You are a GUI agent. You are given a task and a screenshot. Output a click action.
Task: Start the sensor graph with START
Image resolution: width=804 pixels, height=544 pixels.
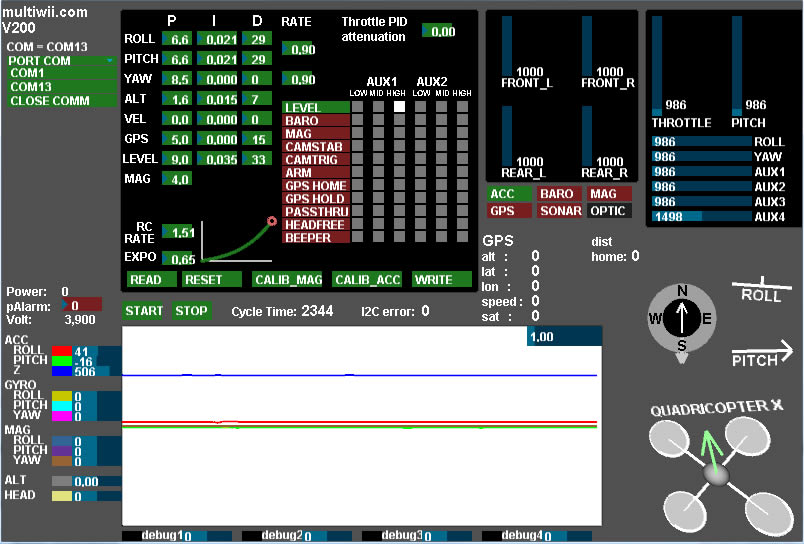tap(144, 310)
